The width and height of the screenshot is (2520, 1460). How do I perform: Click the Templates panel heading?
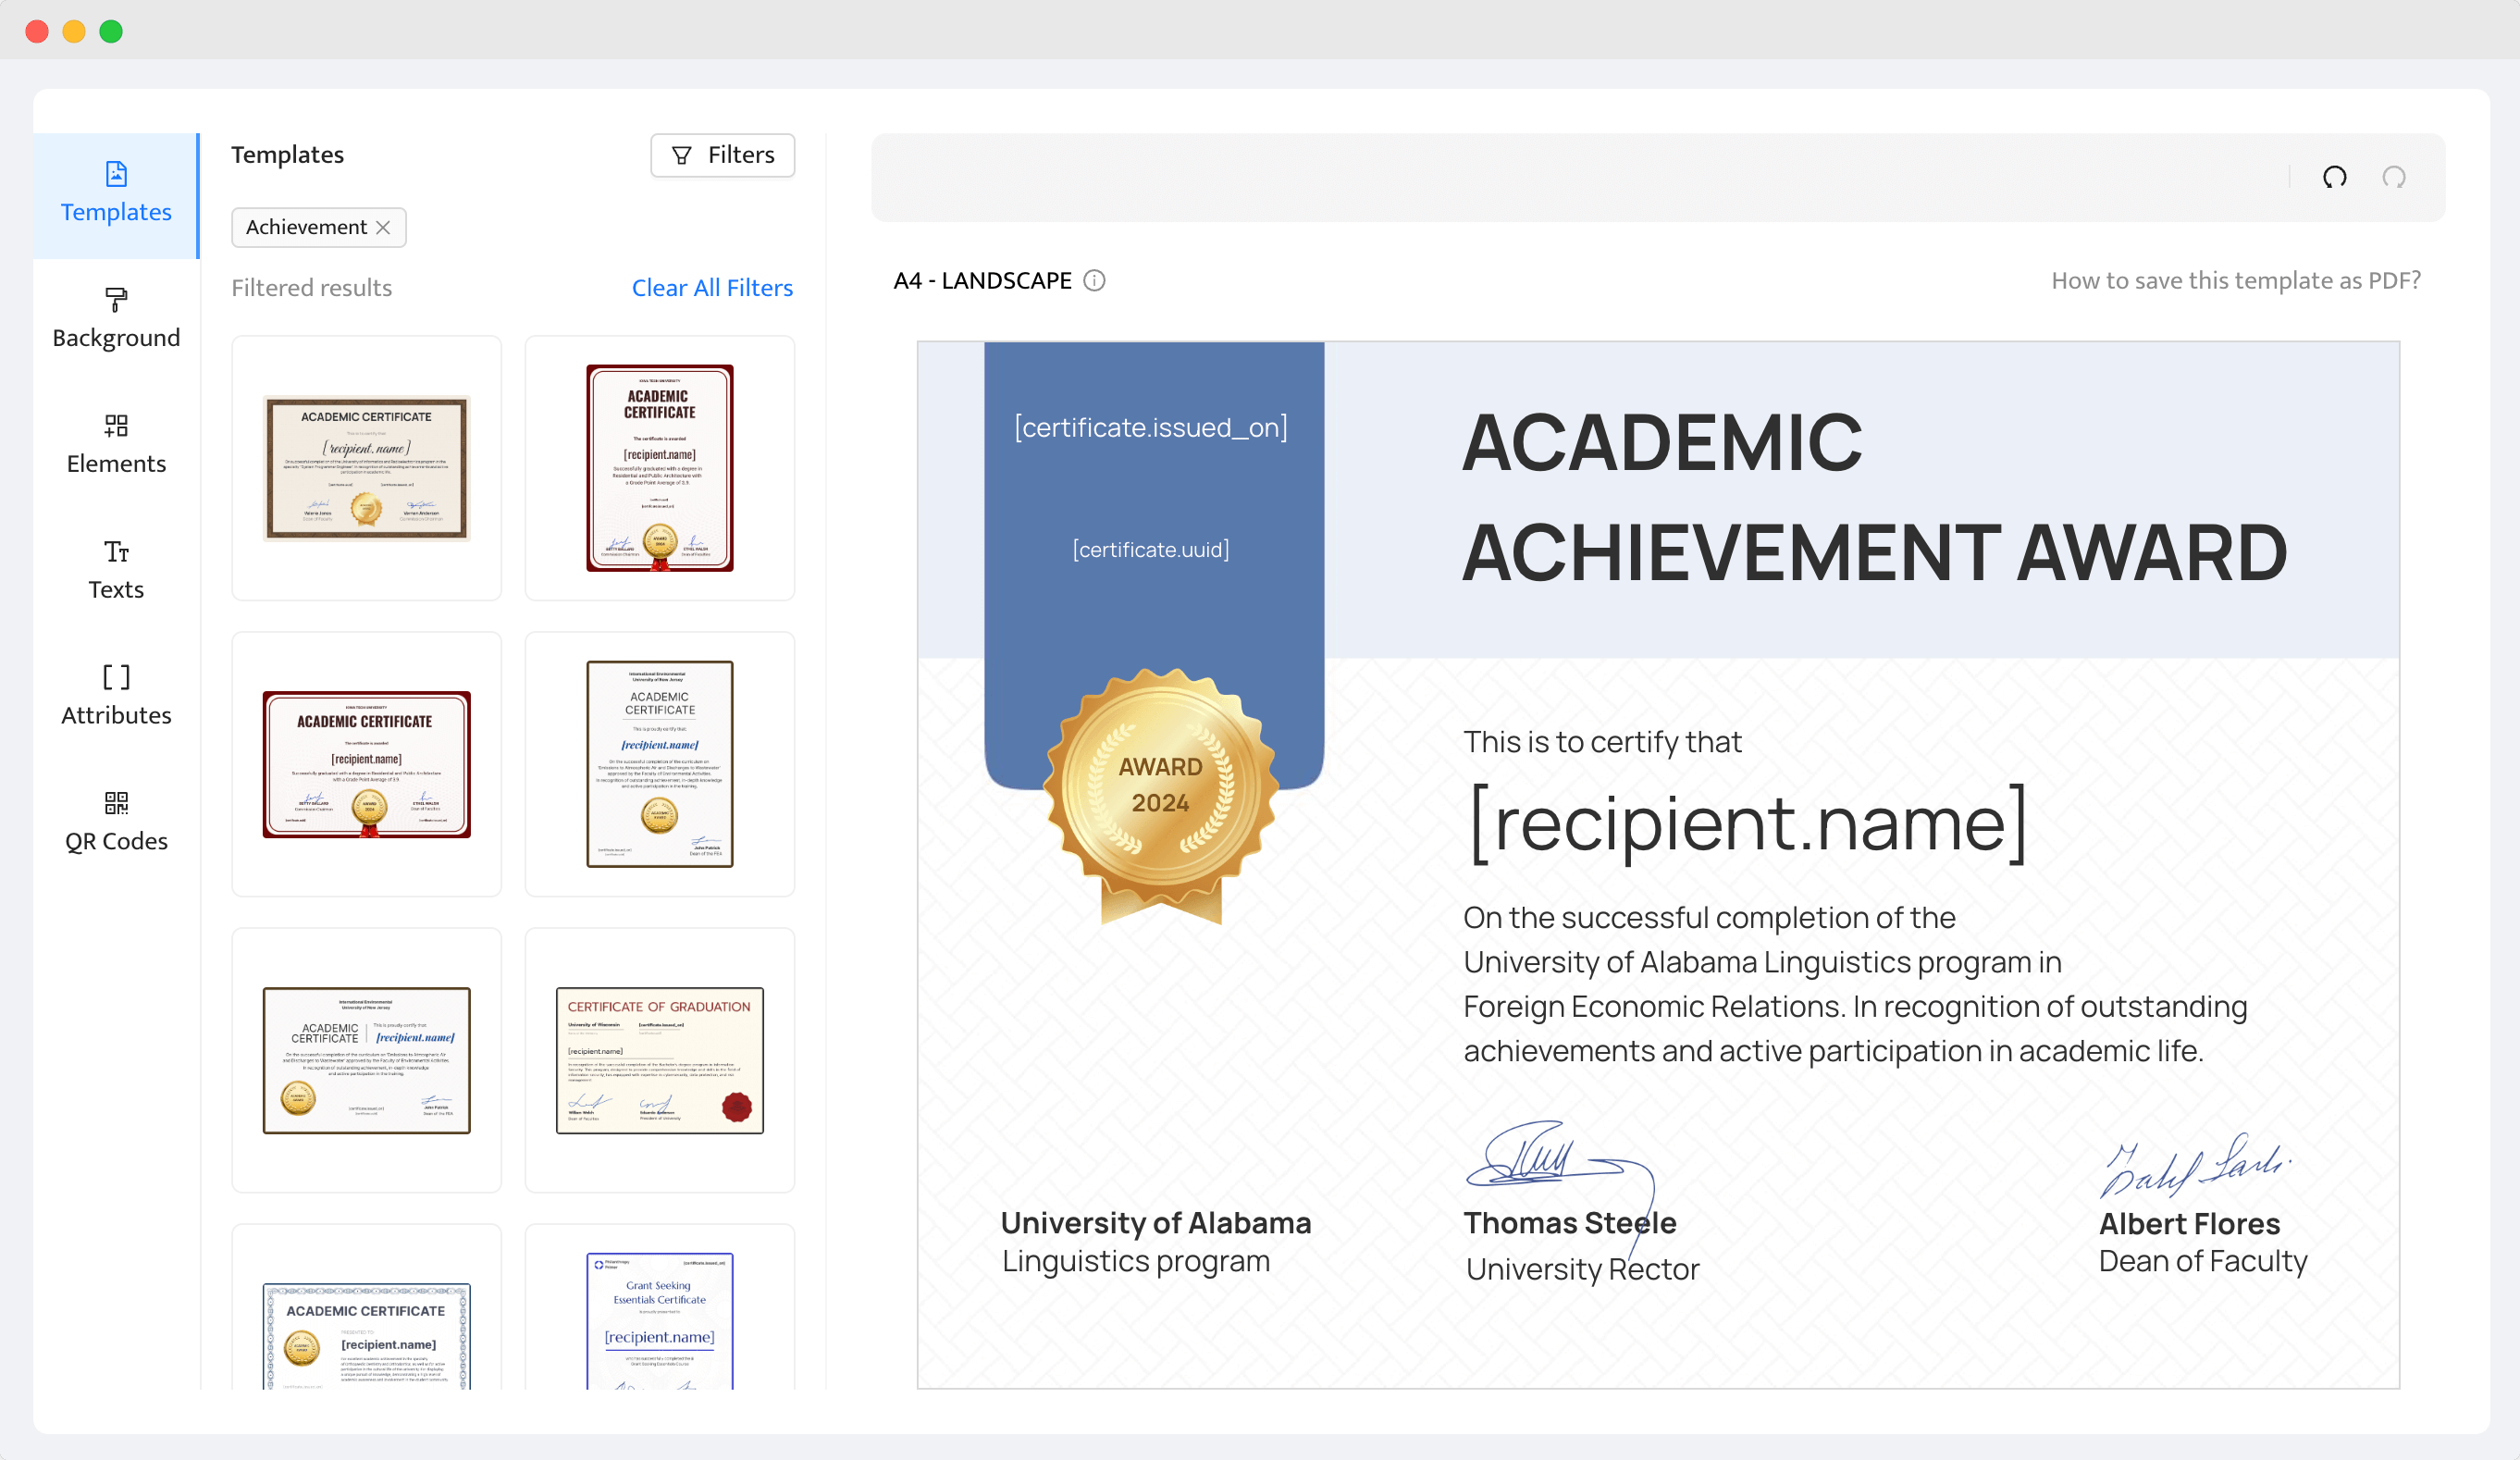point(288,155)
